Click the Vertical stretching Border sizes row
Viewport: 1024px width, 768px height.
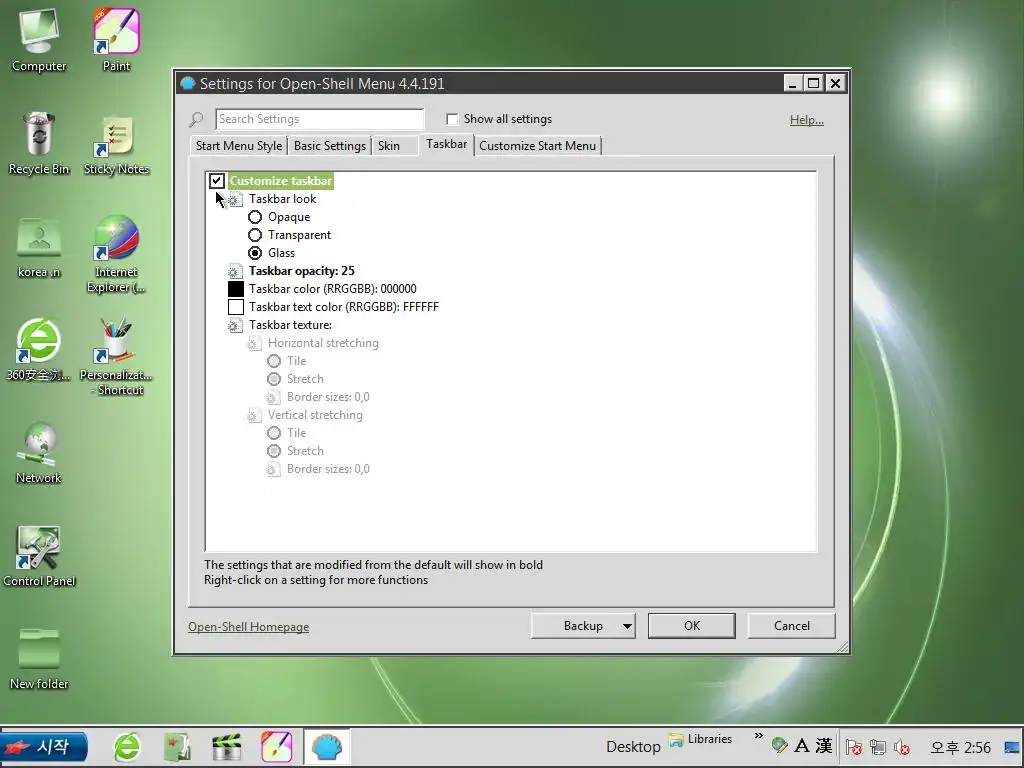[x=328, y=469]
